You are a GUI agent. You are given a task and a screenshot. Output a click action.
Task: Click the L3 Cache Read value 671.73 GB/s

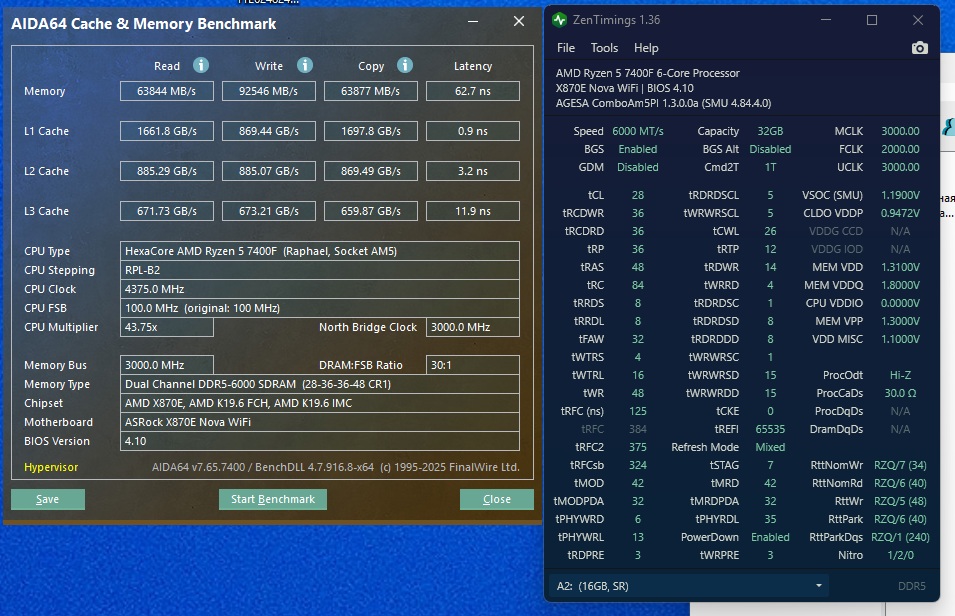(167, 211)
